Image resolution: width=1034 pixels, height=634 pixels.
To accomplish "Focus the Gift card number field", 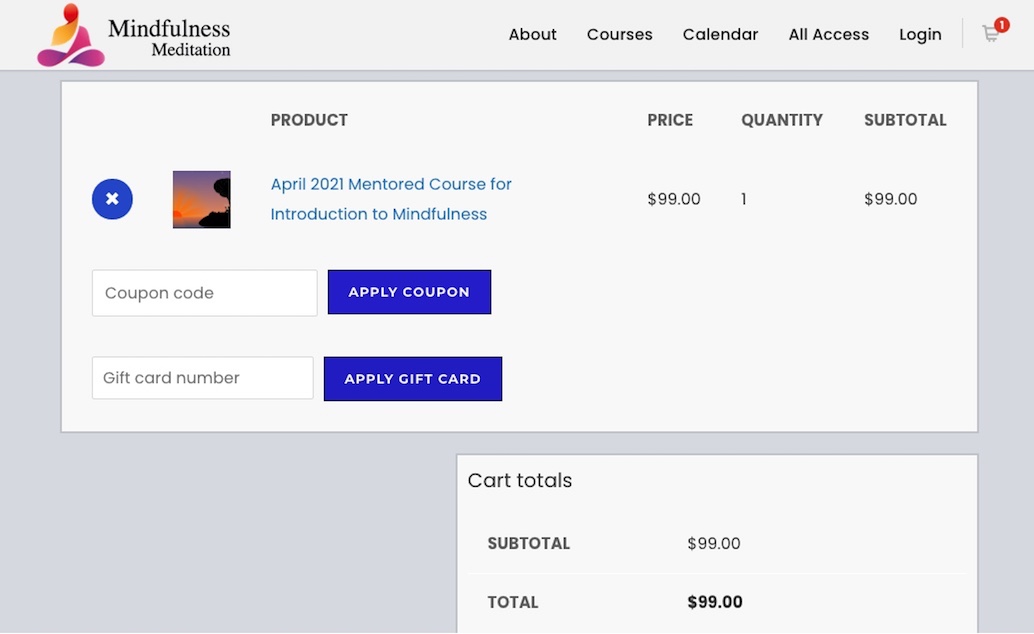I will click(202, 377).
